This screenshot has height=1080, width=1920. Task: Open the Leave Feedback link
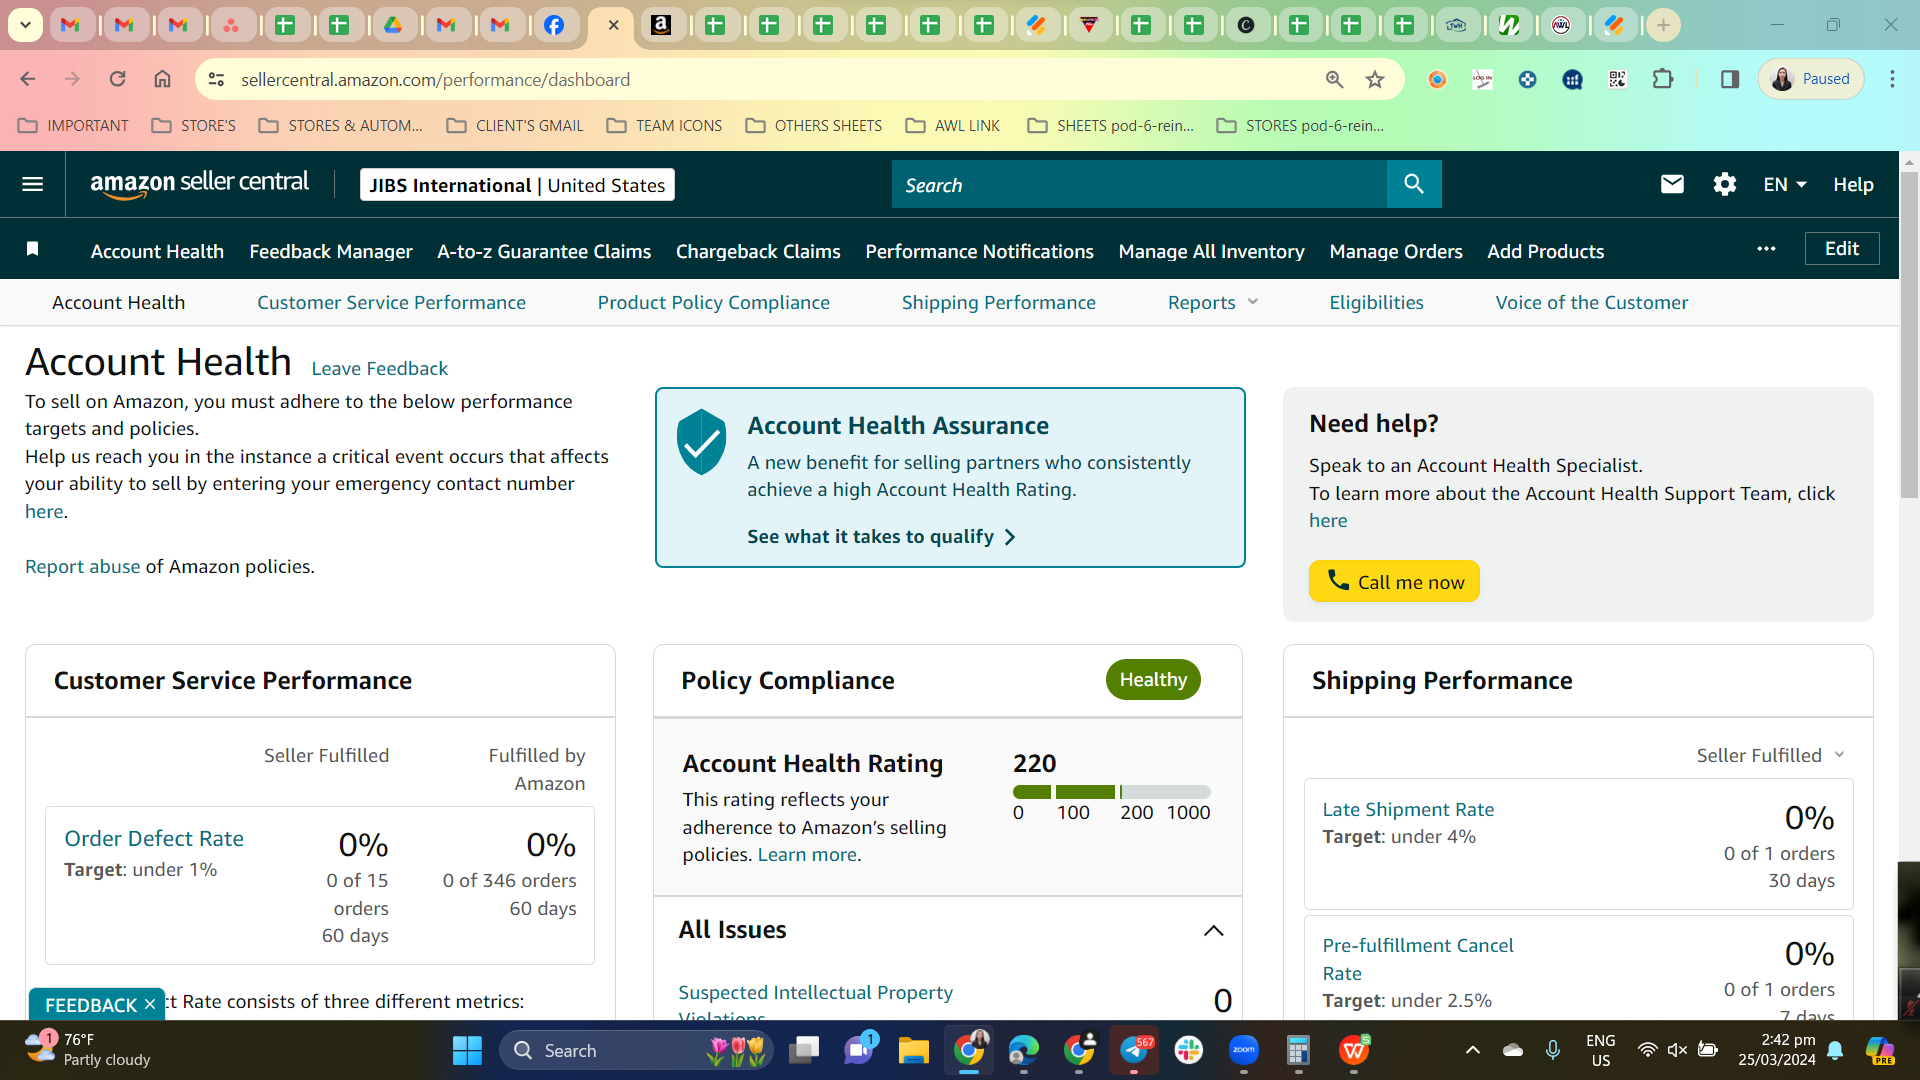tap(380, 368)
